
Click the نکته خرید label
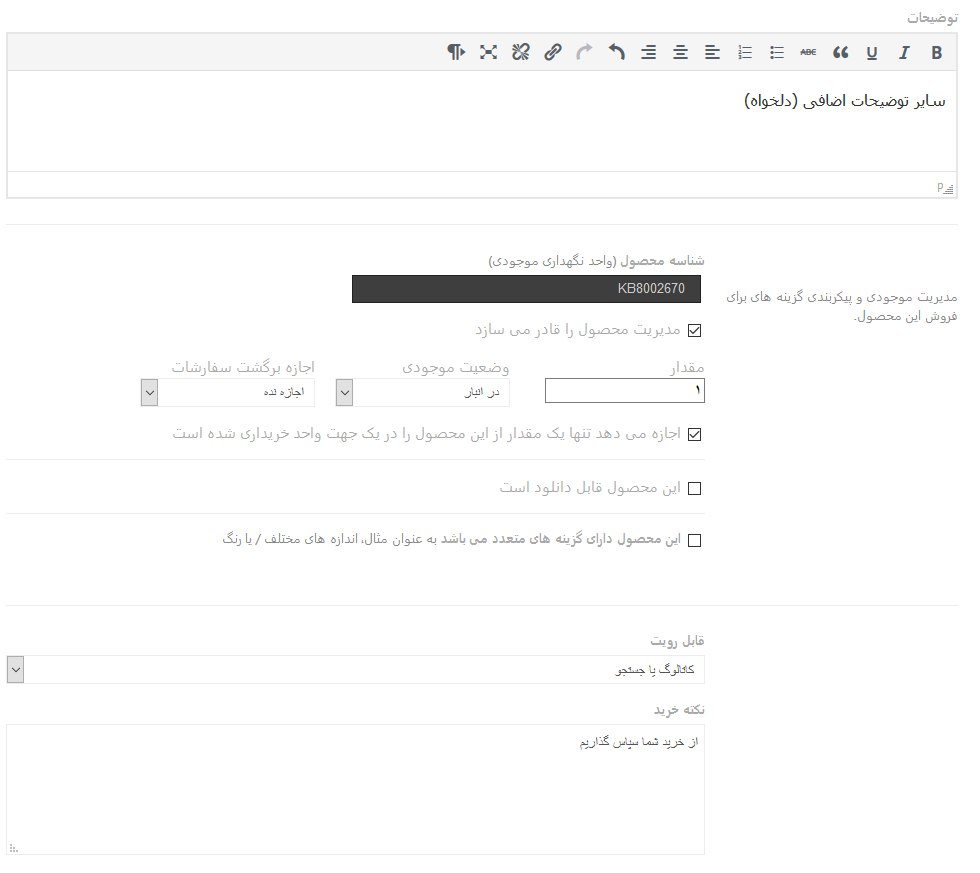679,710
